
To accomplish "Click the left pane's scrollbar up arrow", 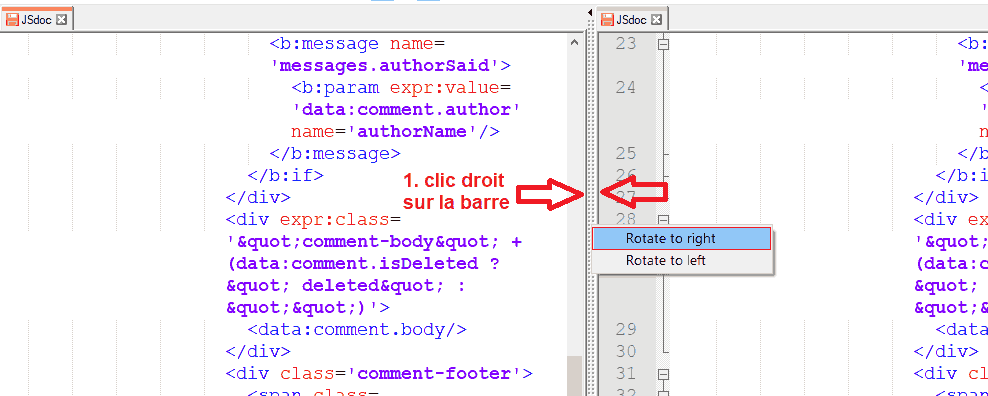I will 574,43.
